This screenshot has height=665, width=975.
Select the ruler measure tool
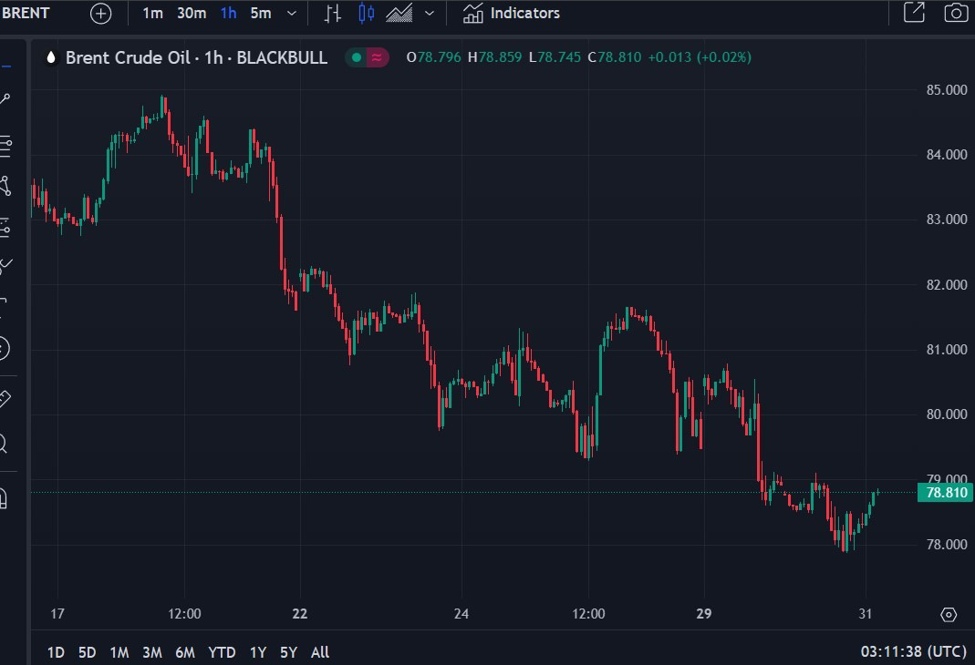(4, 399)
